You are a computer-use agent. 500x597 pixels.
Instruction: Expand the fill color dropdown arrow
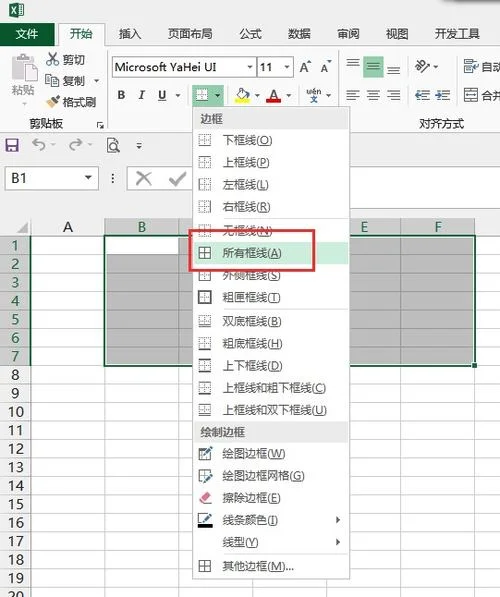point(257,95)
